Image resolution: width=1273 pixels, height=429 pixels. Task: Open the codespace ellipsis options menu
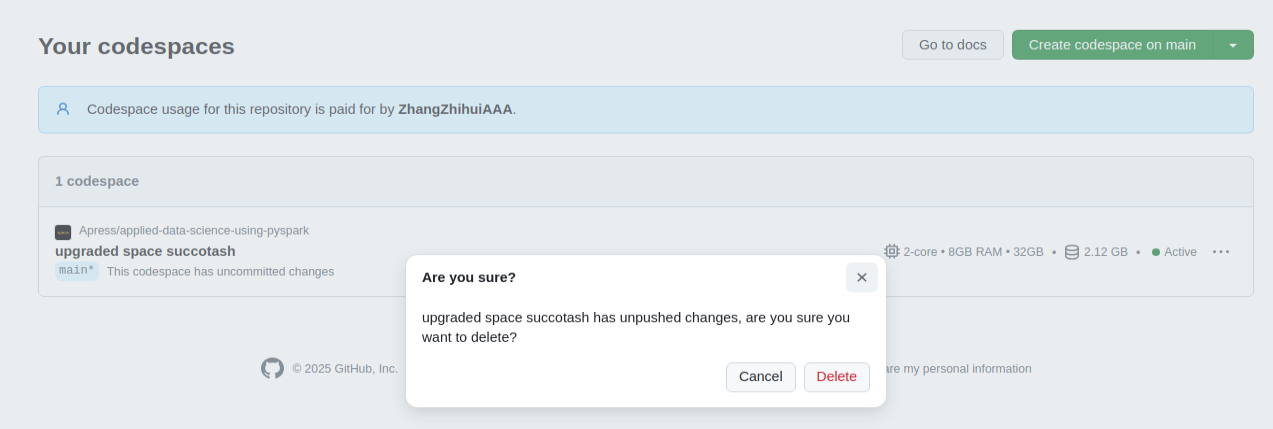[1221, 252]
